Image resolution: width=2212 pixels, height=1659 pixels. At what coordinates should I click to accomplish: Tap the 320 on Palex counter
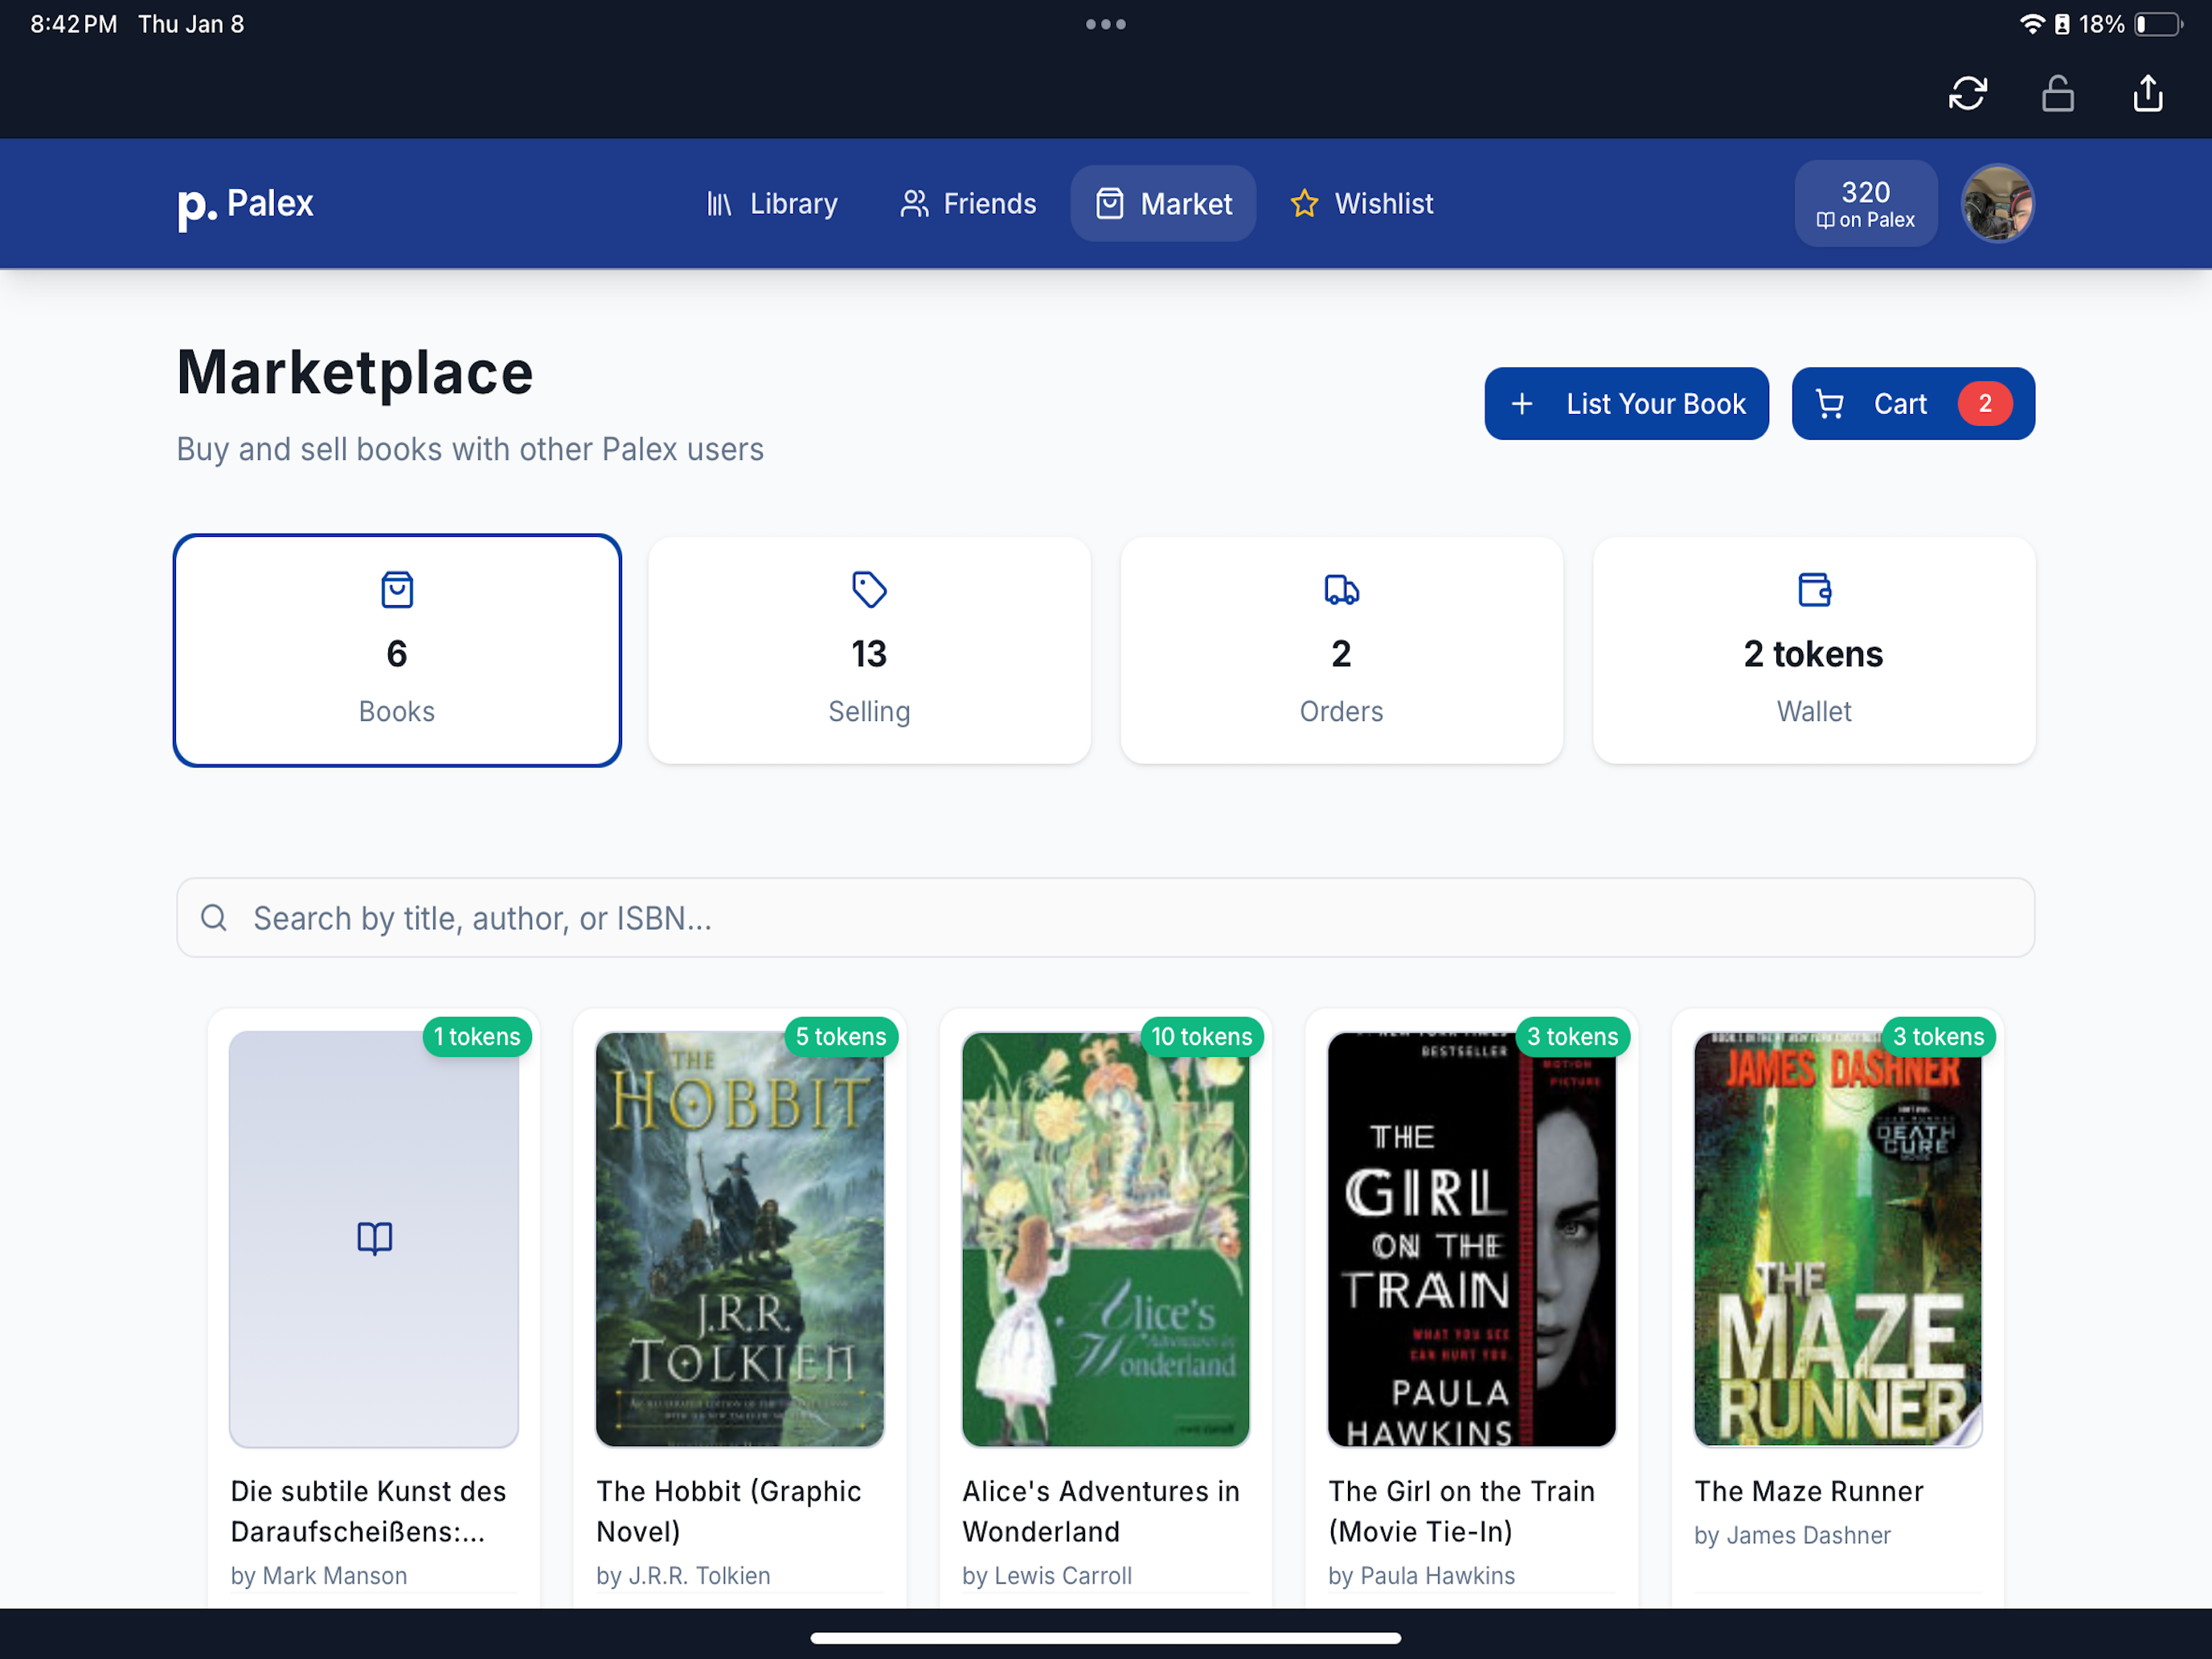(1865, 204)
